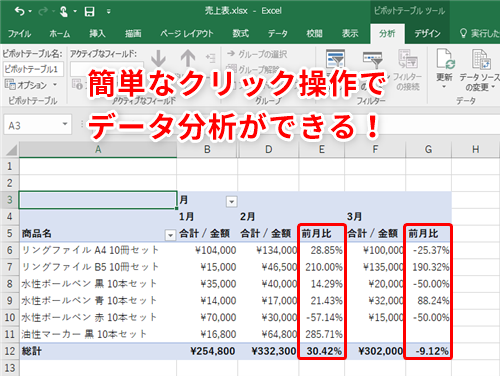This screenshot has width=500, height=376.
Task: Click the Select All corner triangle
Action: pos(11,150)
